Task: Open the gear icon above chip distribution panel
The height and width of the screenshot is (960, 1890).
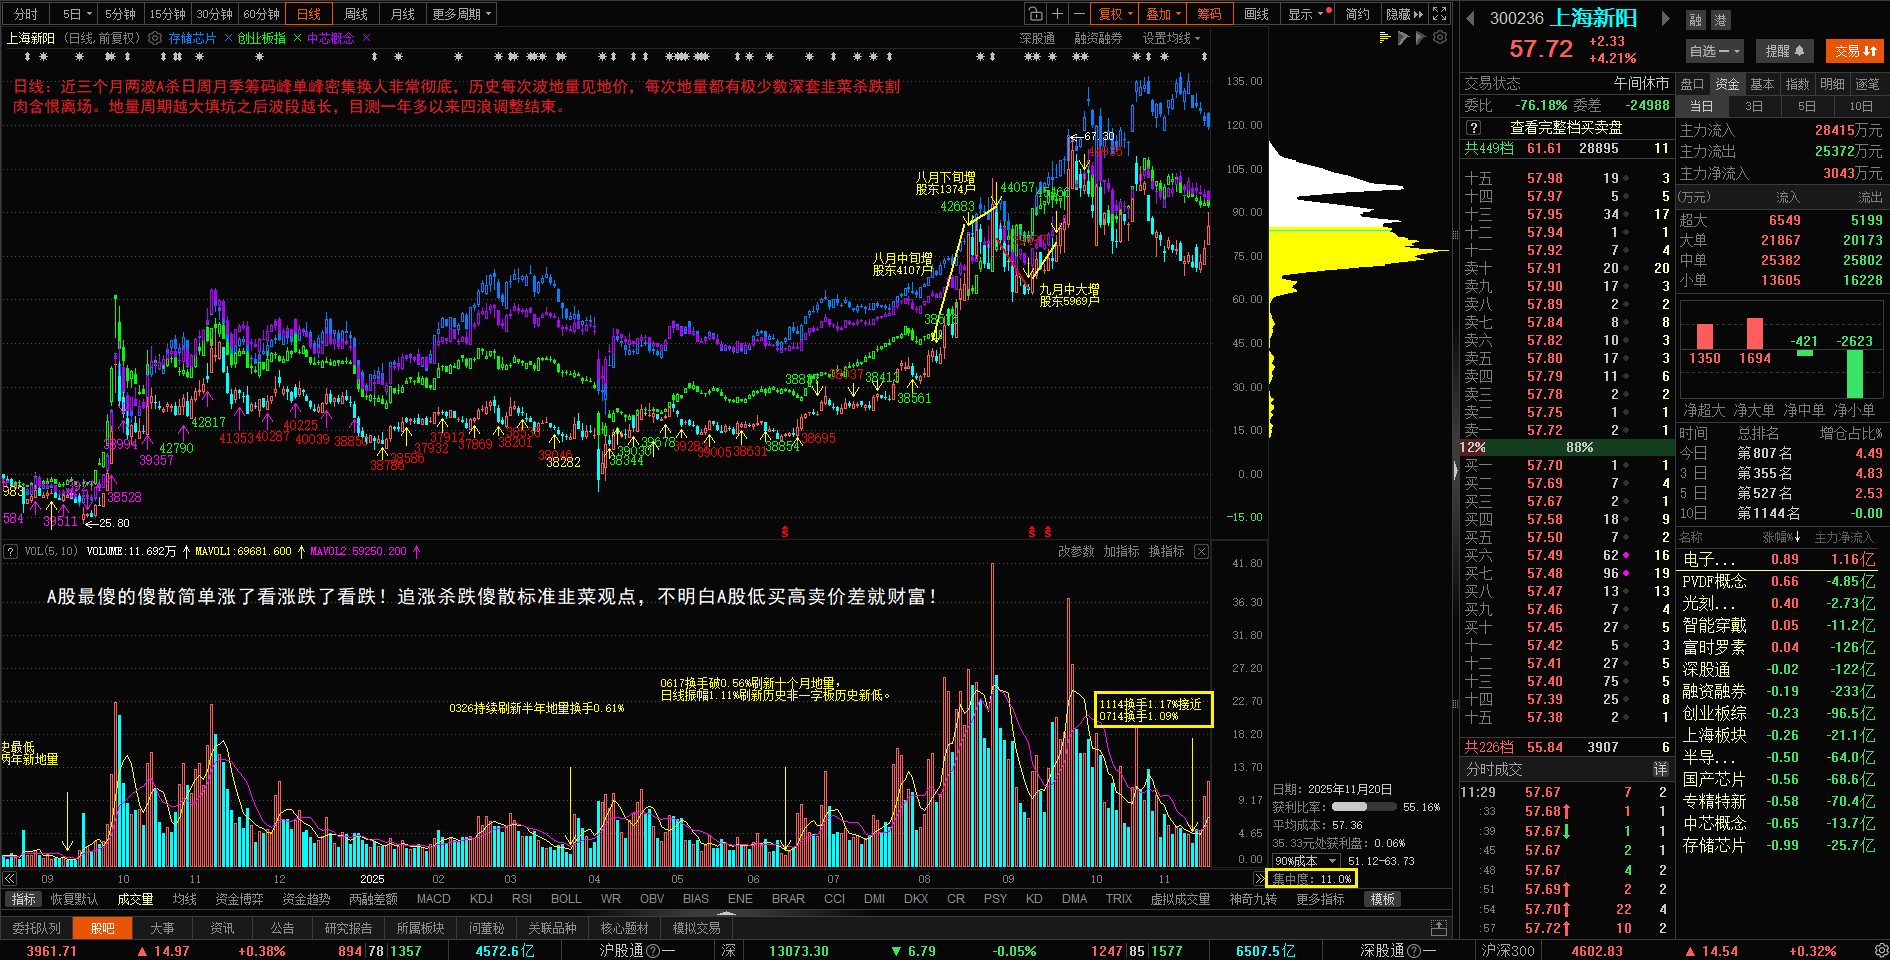Action: 1440,38
